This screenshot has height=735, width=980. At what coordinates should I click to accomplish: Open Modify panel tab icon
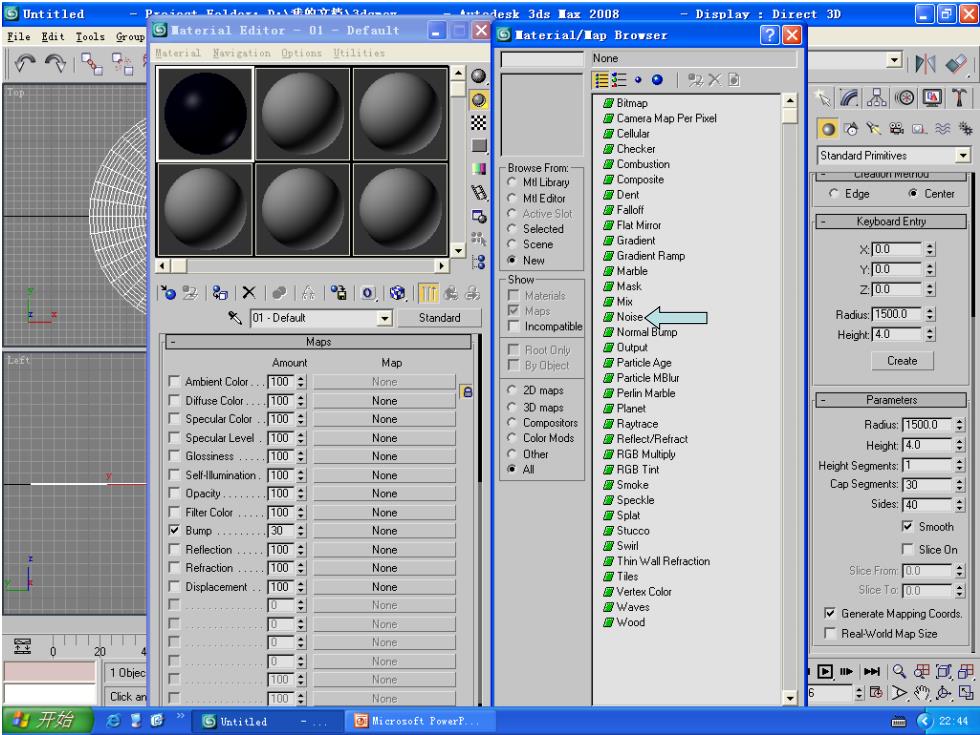(x=849, y=98)
